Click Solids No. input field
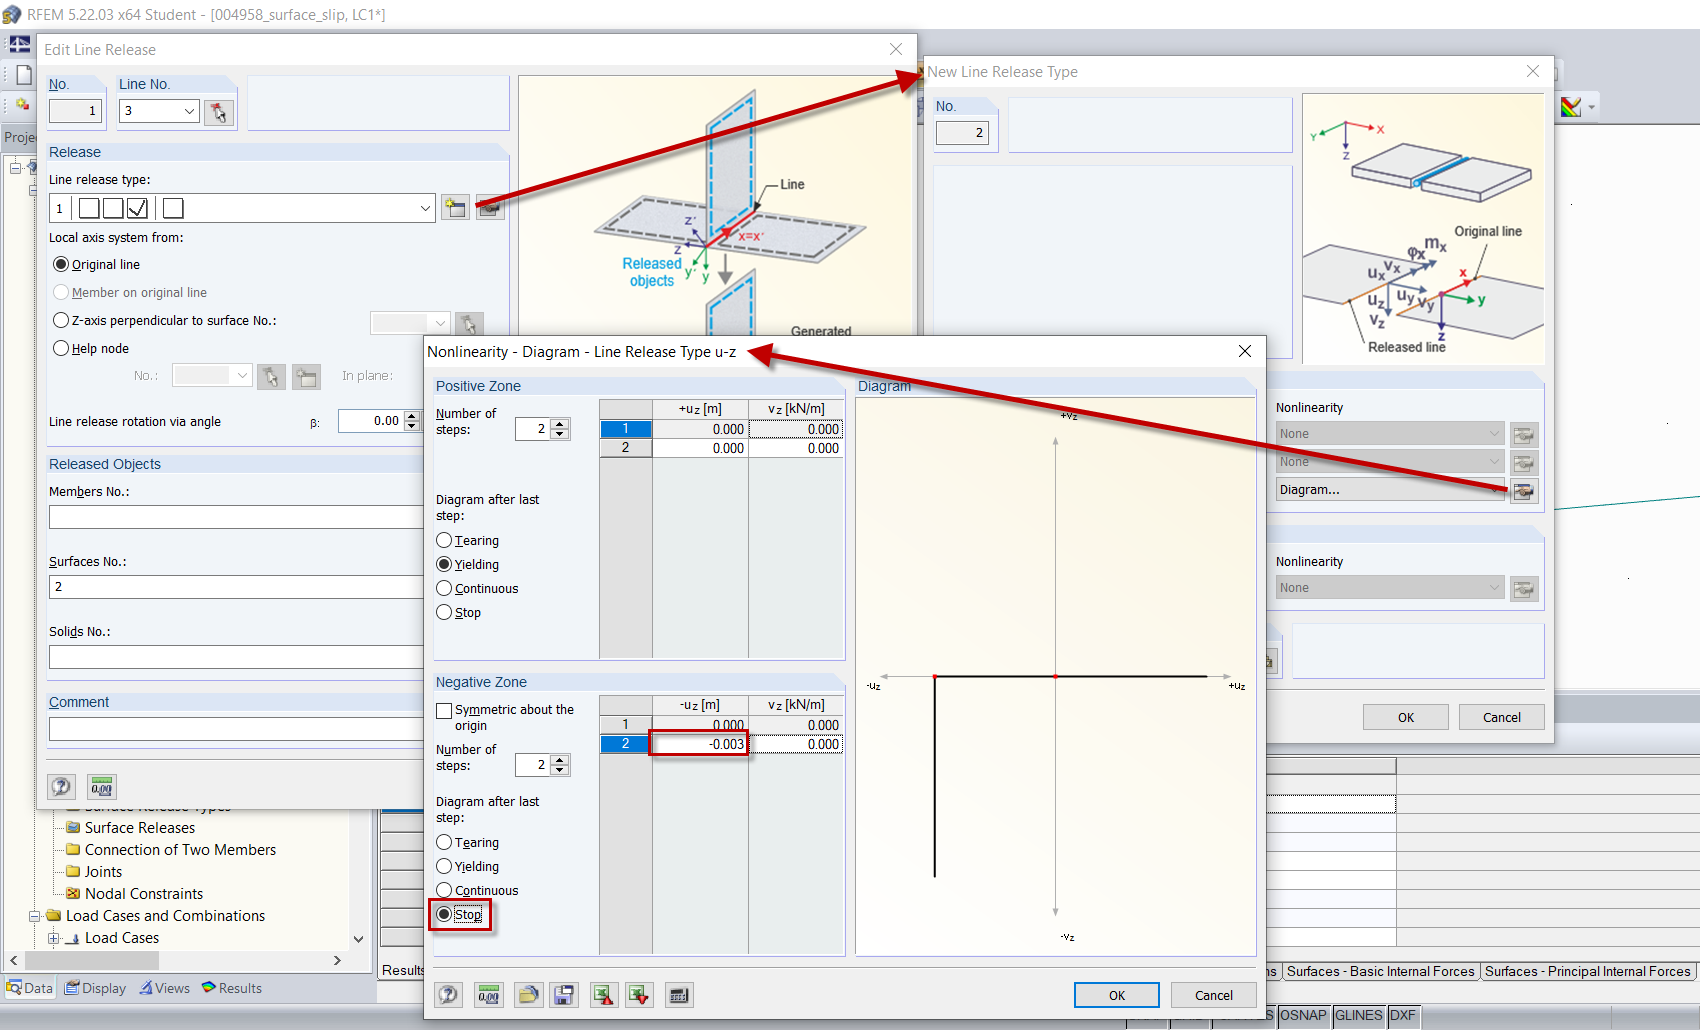 click(236, 656)
